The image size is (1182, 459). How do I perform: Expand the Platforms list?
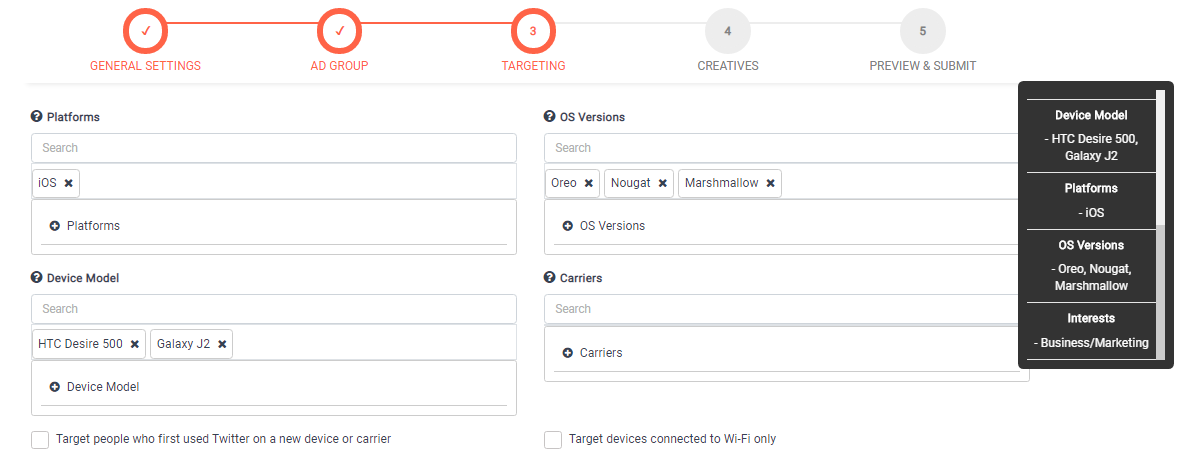(x=55, y=226)
